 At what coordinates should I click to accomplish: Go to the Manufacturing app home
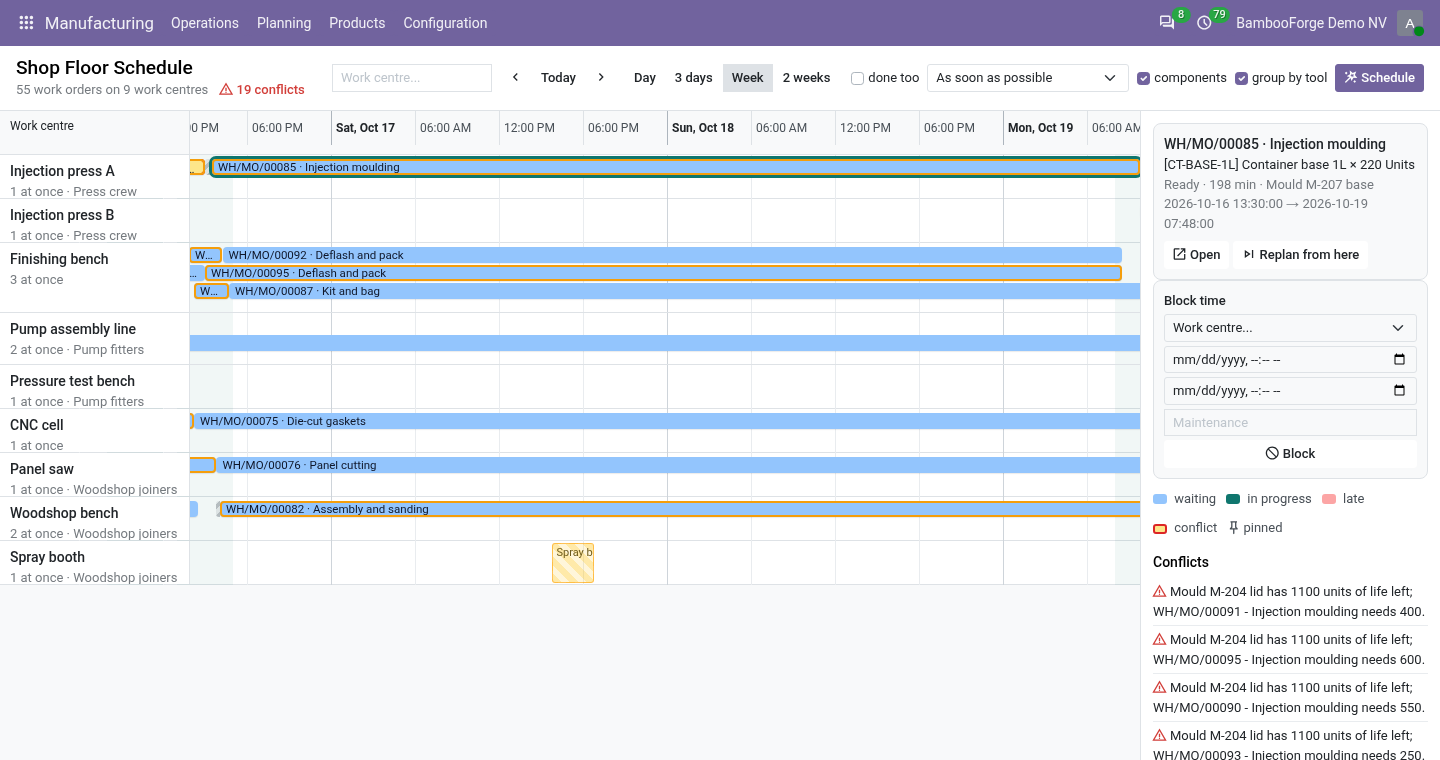click(99, 23)
